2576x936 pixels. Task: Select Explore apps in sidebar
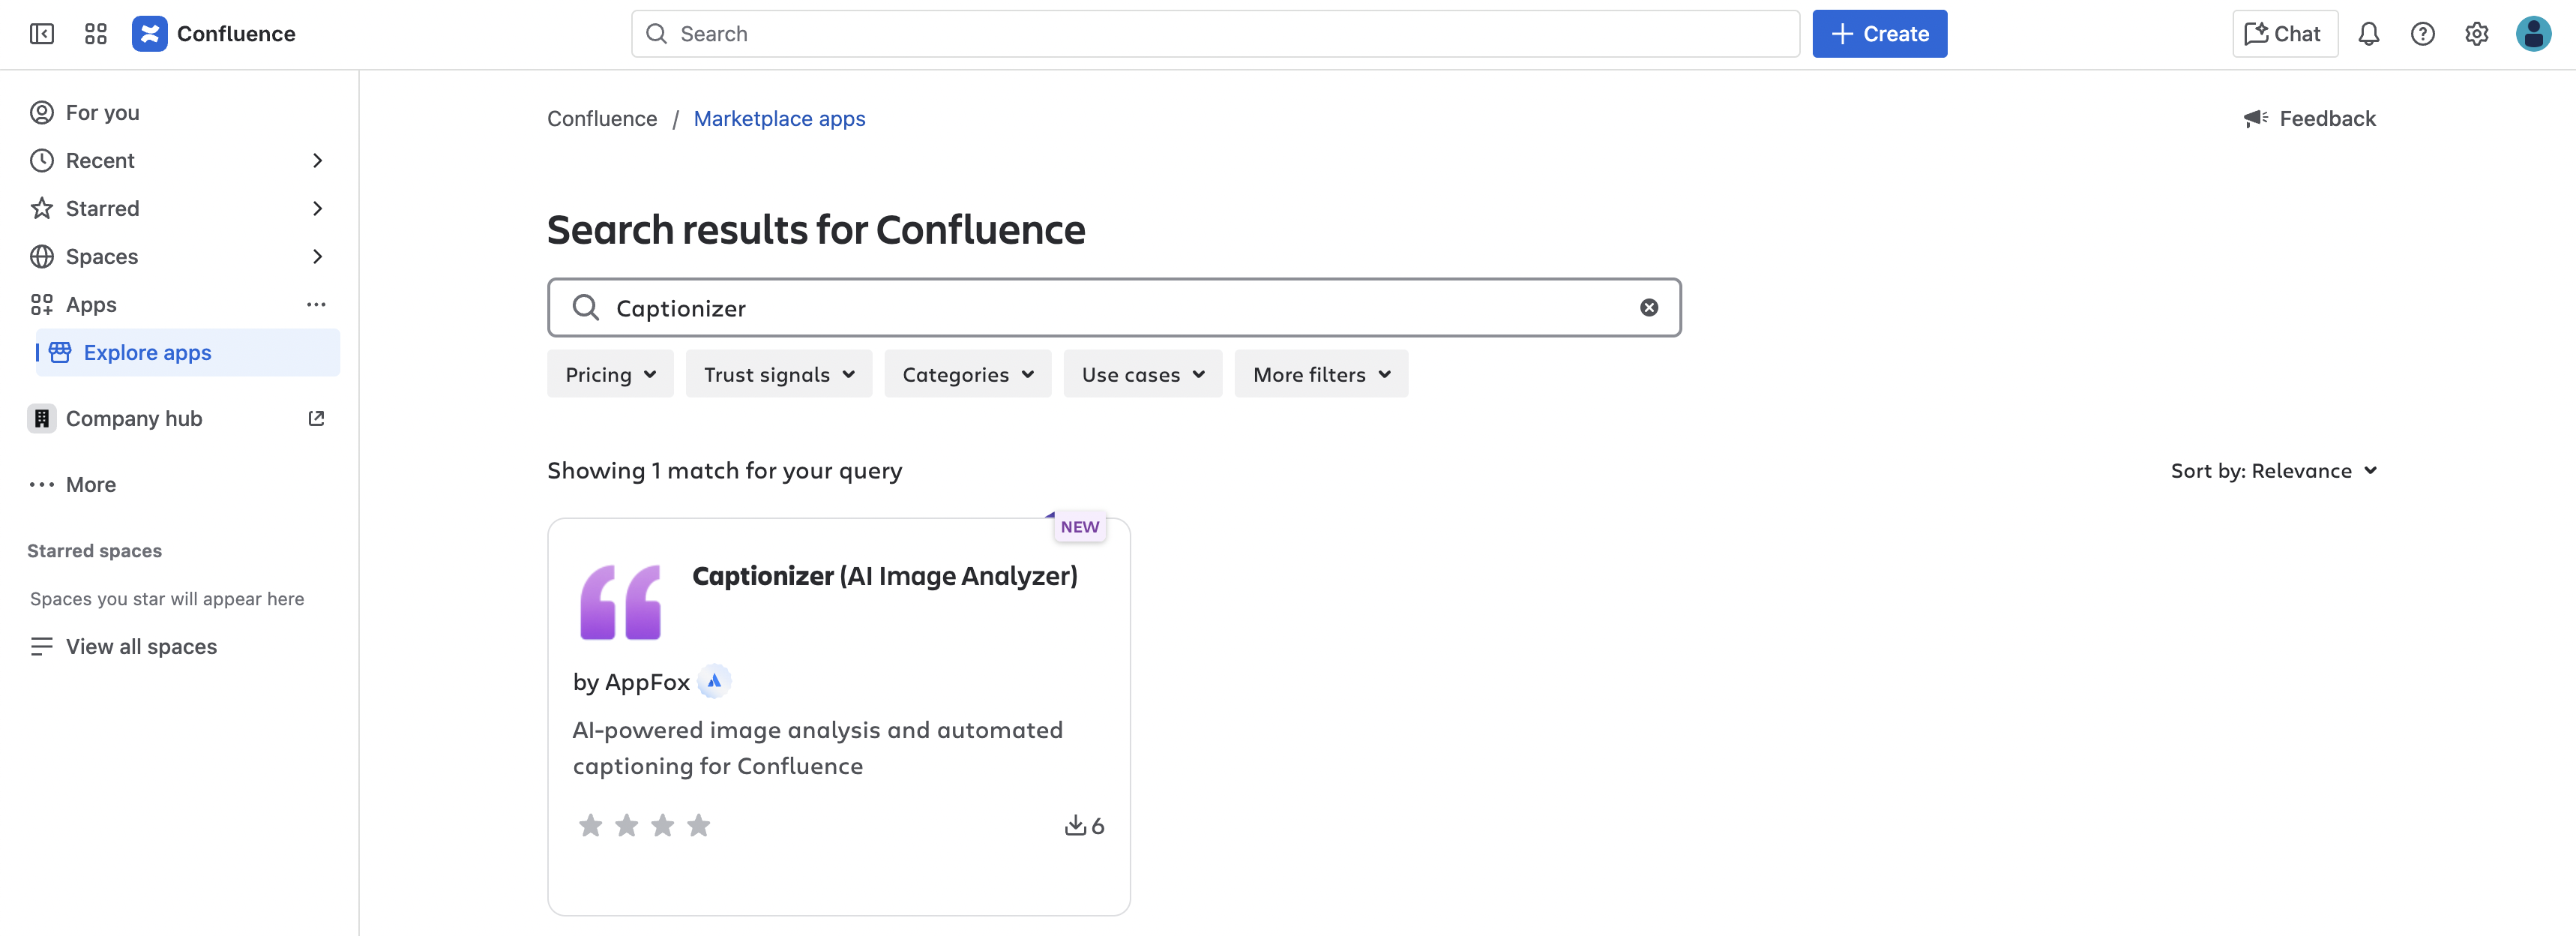point(148,353)
